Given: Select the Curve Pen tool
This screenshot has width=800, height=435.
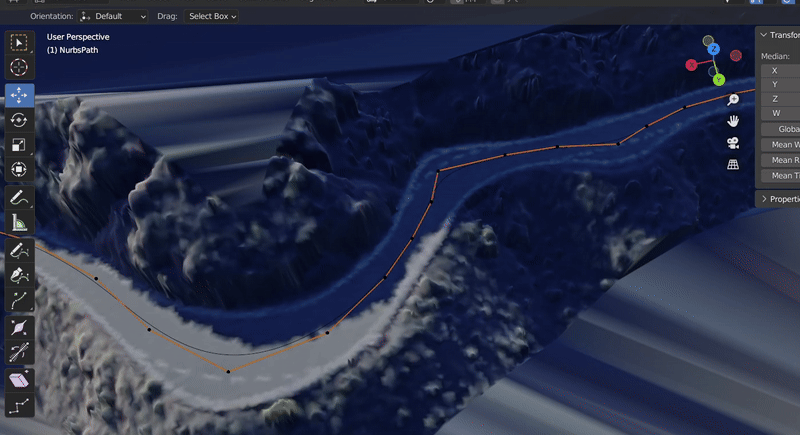Looking at the screenshot, I should click(19, 275).
